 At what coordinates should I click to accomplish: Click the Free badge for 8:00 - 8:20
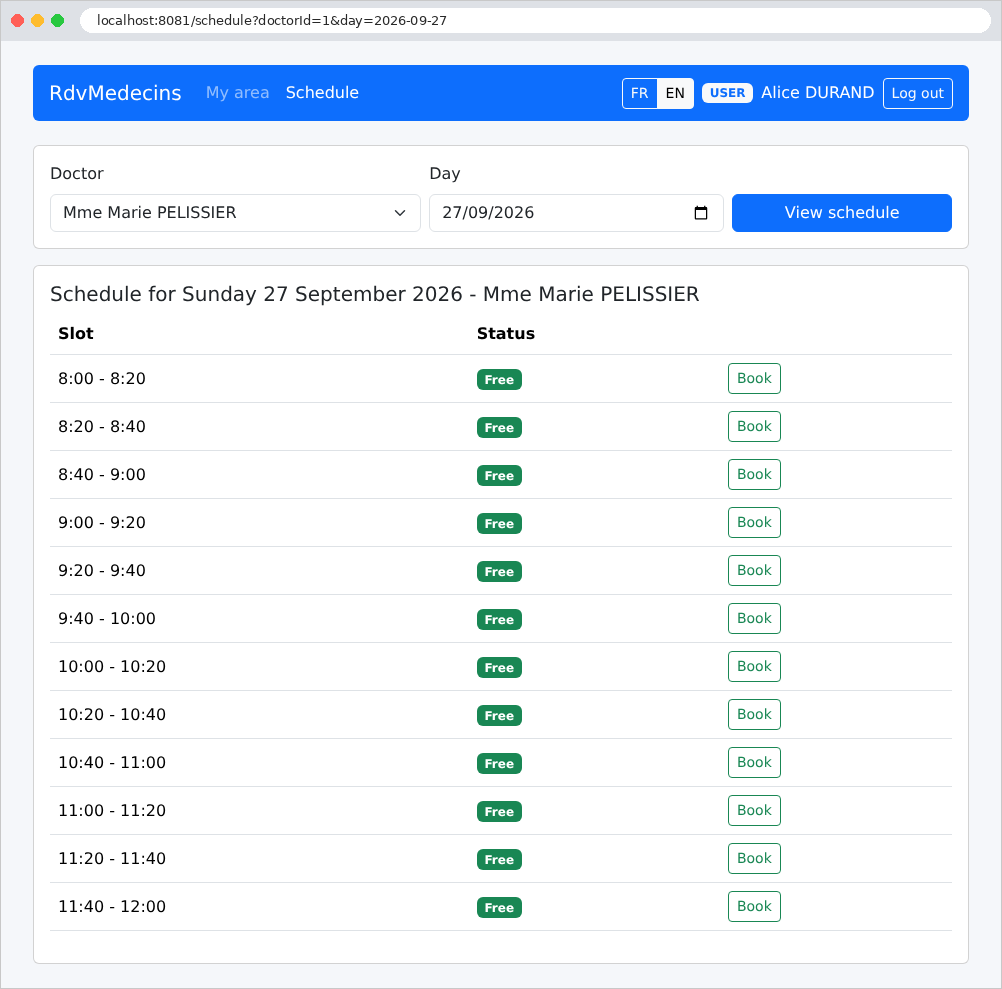point(499,380)
